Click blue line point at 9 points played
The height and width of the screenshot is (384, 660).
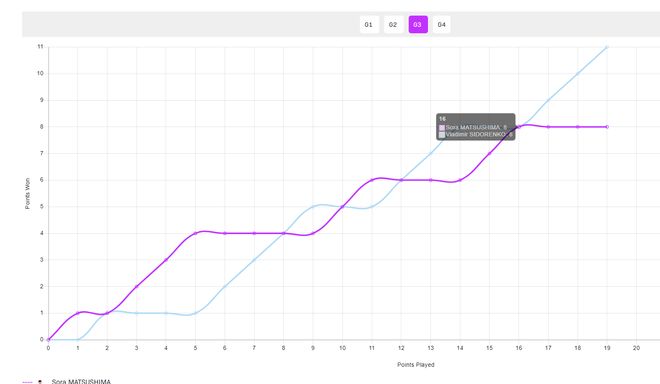point(313,207)
